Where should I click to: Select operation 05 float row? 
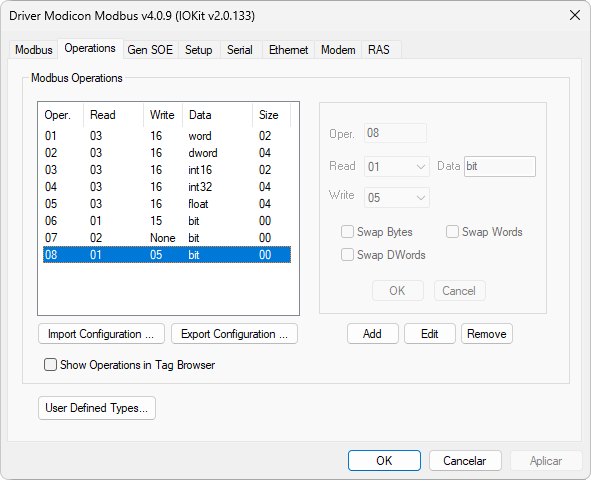[167, 204]
